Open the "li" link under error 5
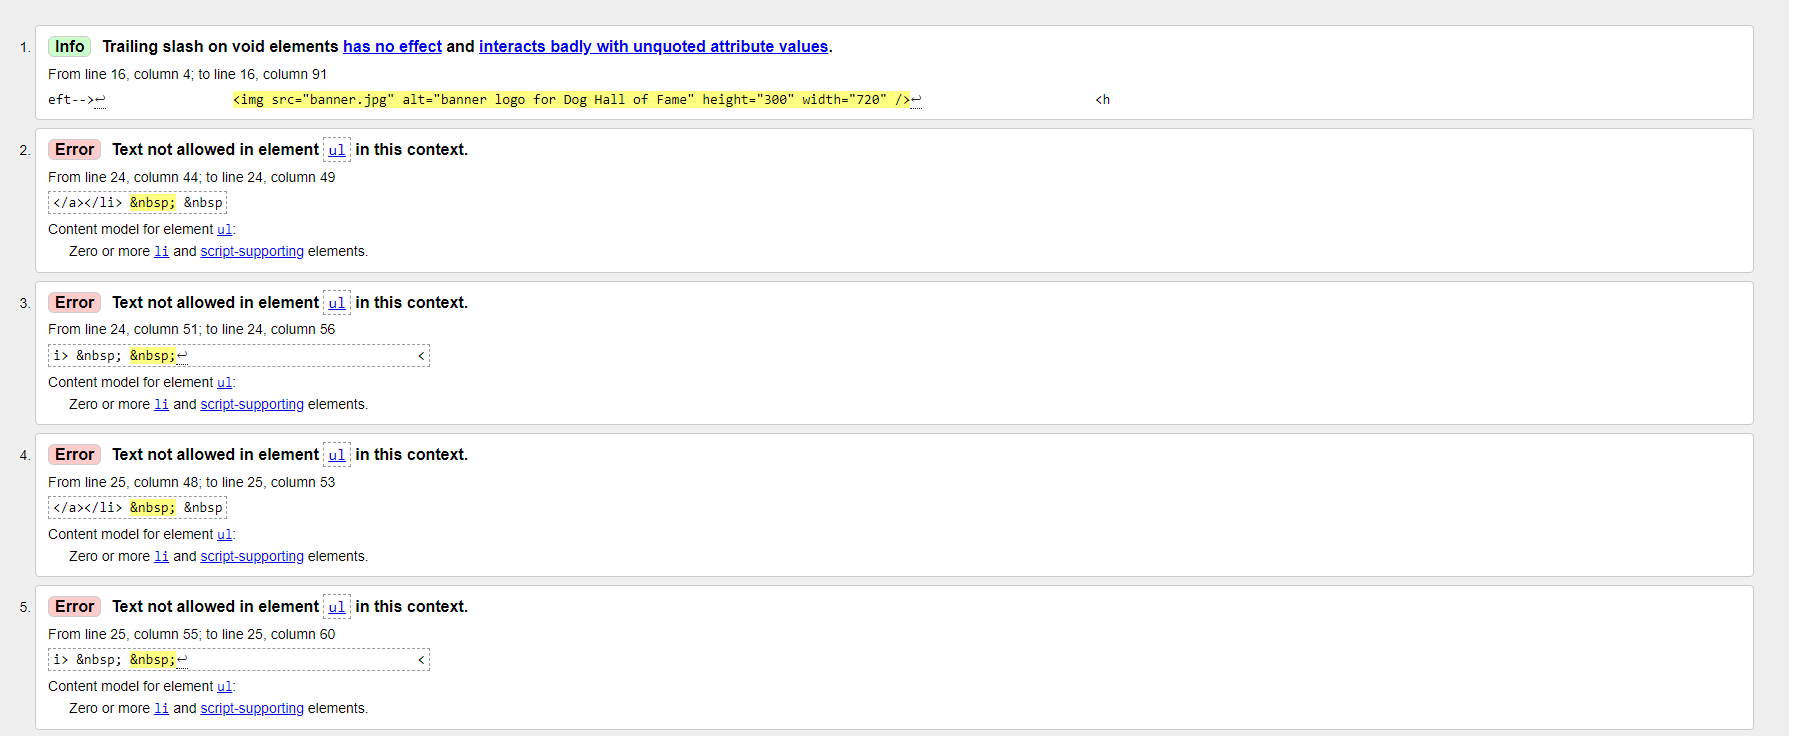Viewport: 1802px width, 736px height. [161, 708]
